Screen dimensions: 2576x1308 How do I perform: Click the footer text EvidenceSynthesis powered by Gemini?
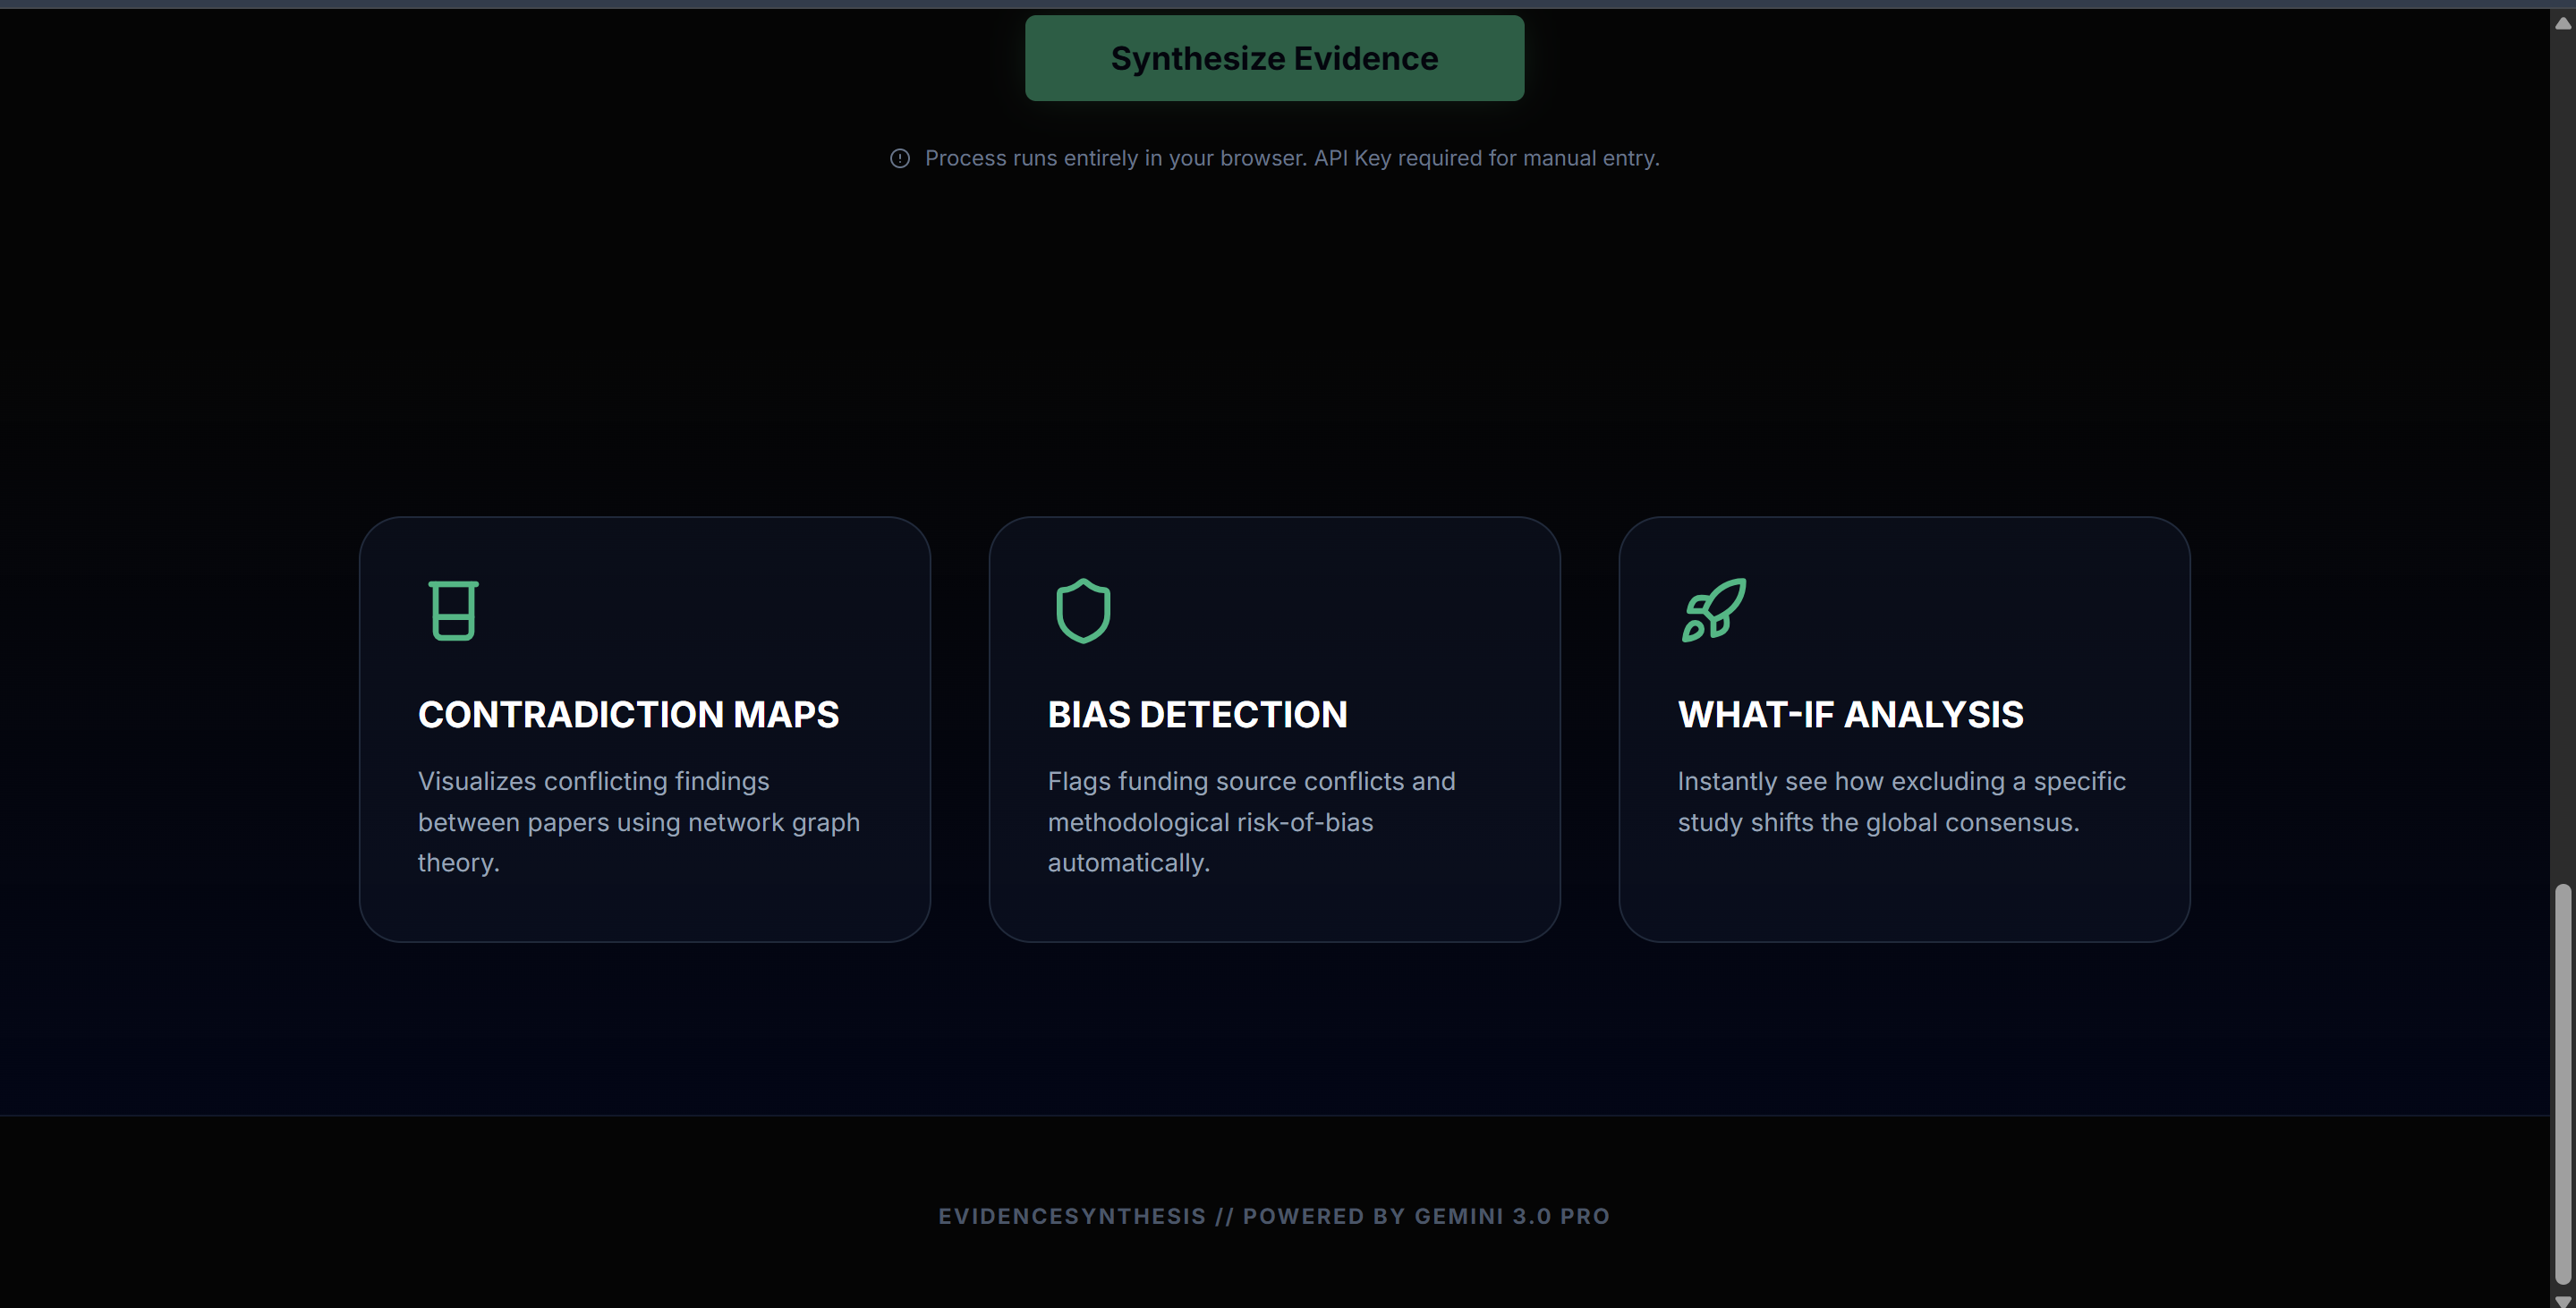1274,1216
